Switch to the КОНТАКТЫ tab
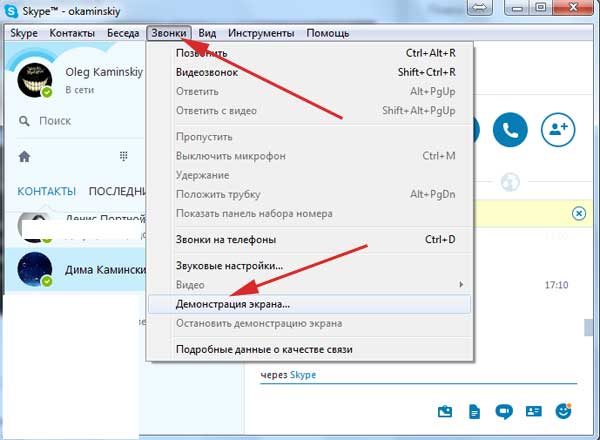 tap(46, 191)
